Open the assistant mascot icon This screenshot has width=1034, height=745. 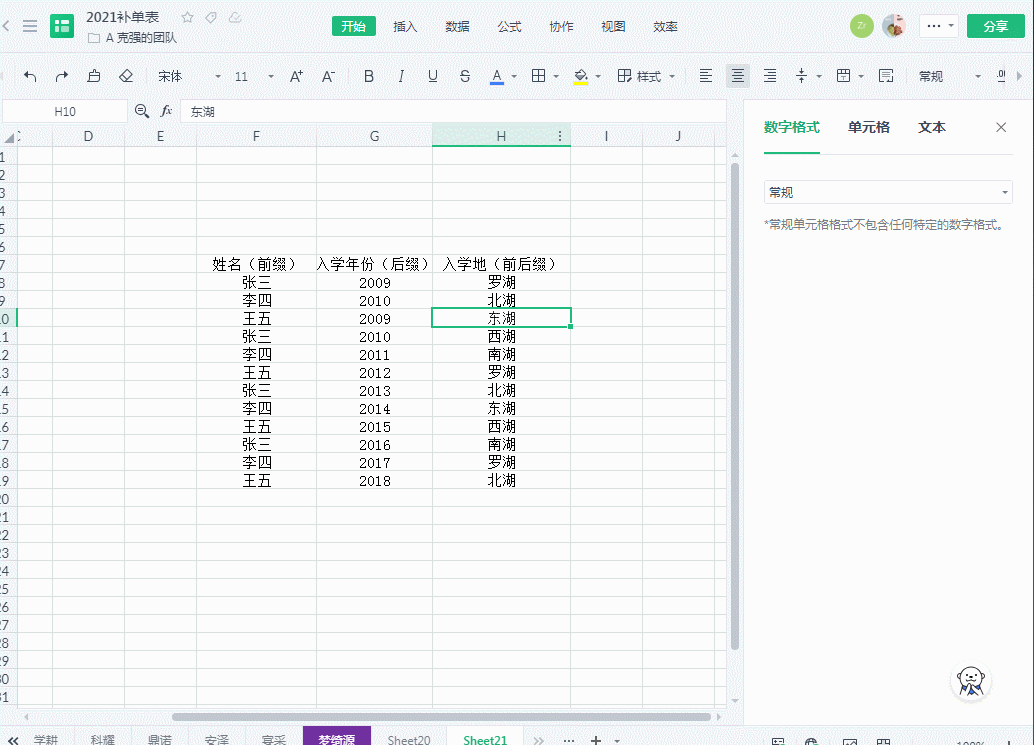[x=971, y=682]
